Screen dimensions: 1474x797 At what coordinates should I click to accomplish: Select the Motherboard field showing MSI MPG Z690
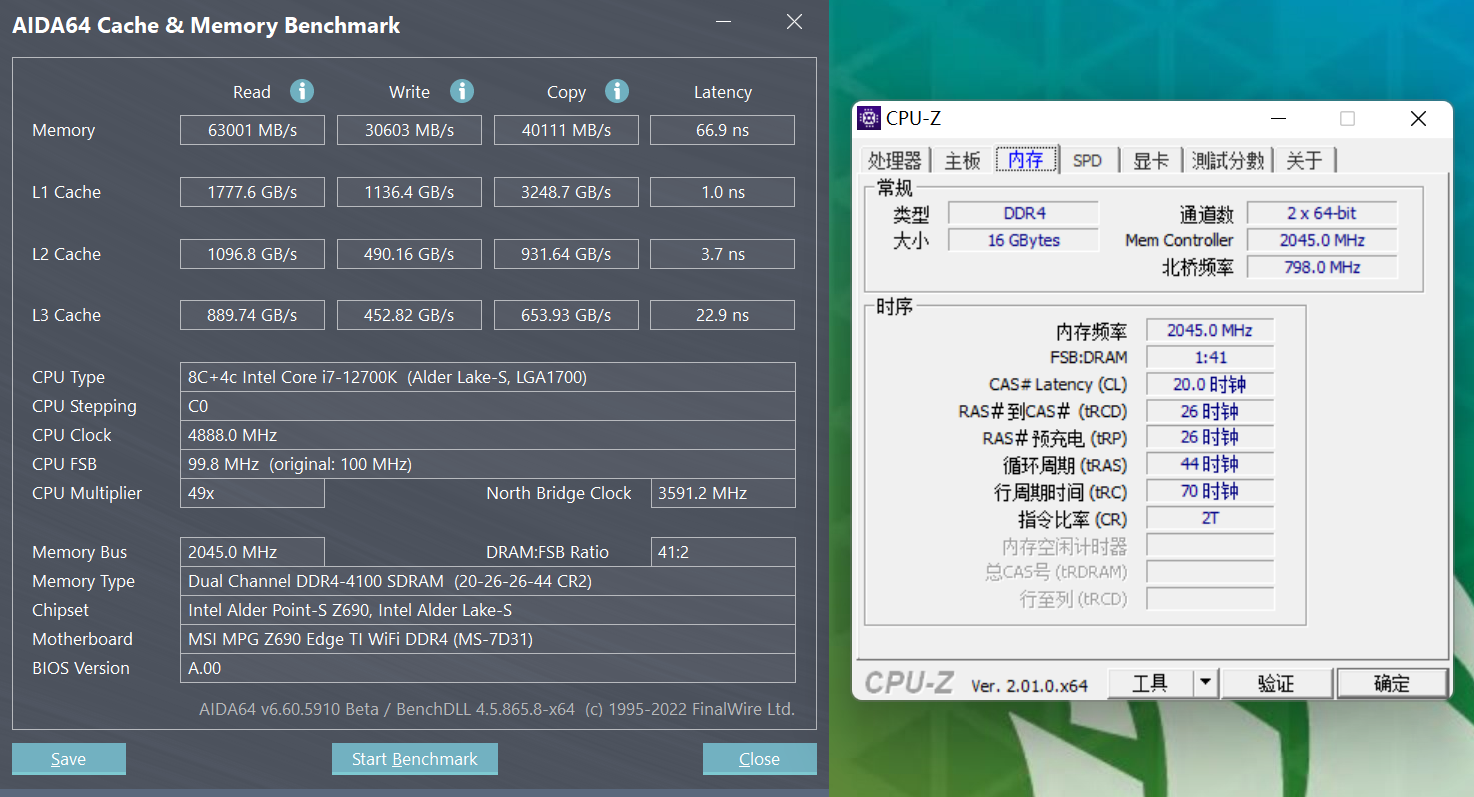[488, 639]
